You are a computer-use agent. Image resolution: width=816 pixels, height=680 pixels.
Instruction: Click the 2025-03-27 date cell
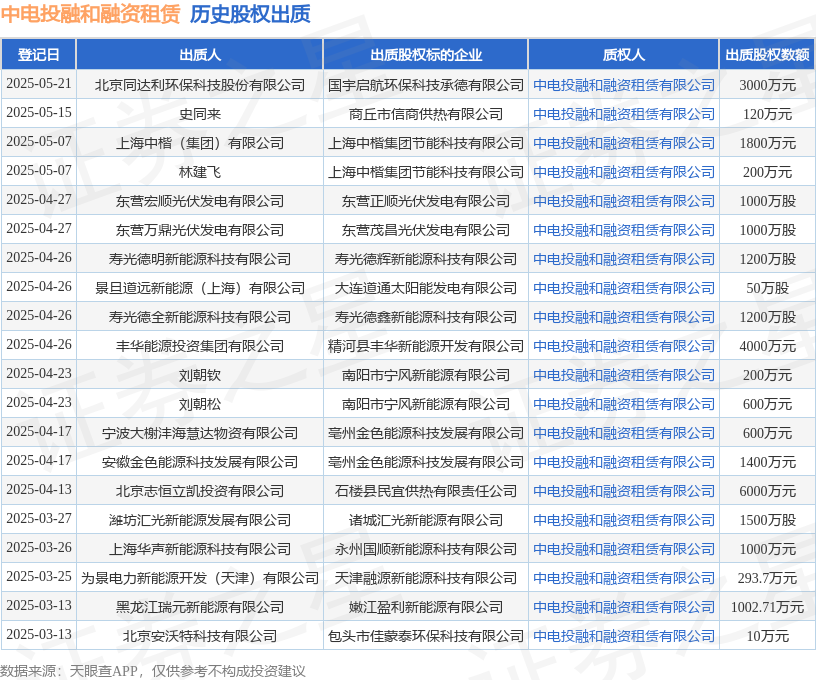39,518
